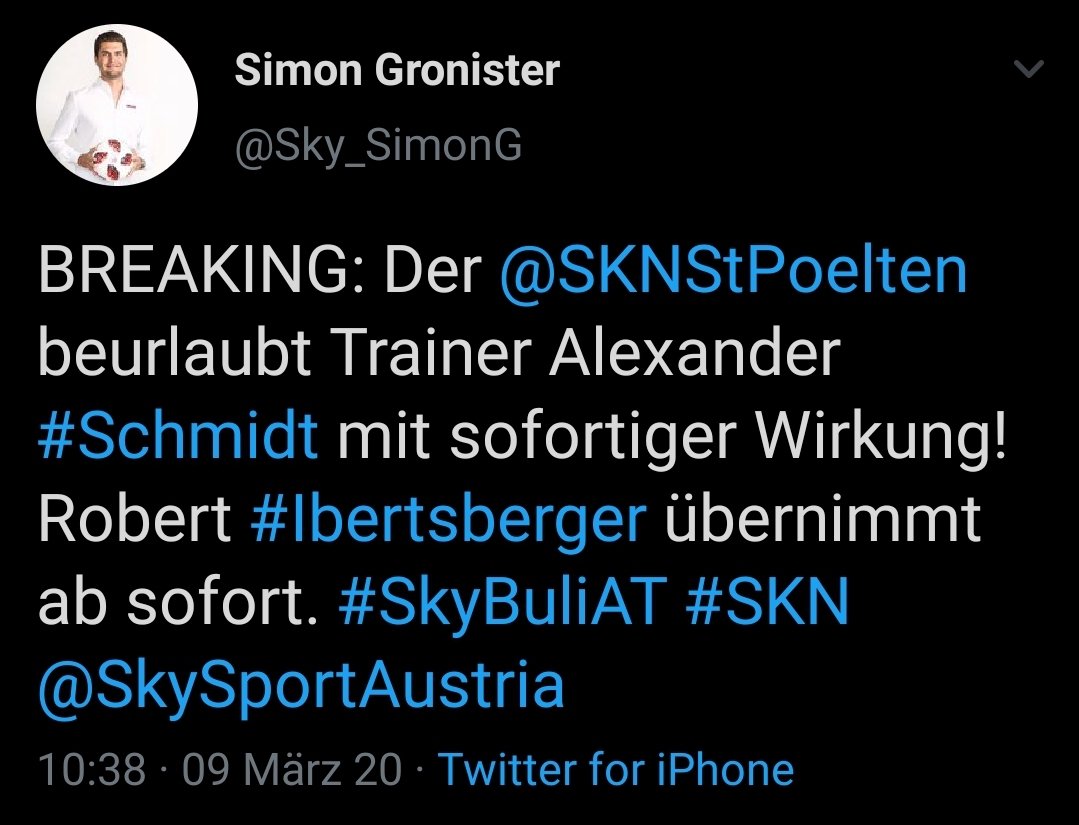Image resolution: width=1079 pixels, height=825 pixels.
Task: Open the @Sky_SimonG handle
Action: pos(378,145)
